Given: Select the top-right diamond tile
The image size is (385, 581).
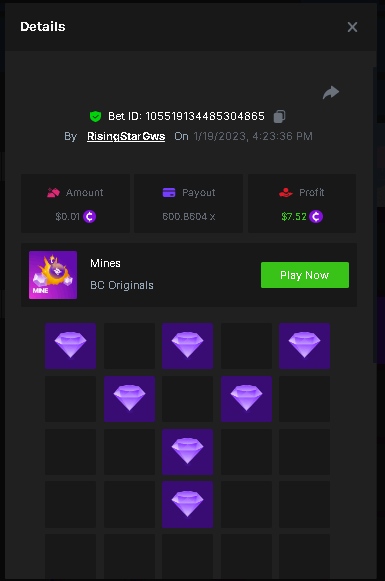Looking at the screenshot, I should [304, 346].
